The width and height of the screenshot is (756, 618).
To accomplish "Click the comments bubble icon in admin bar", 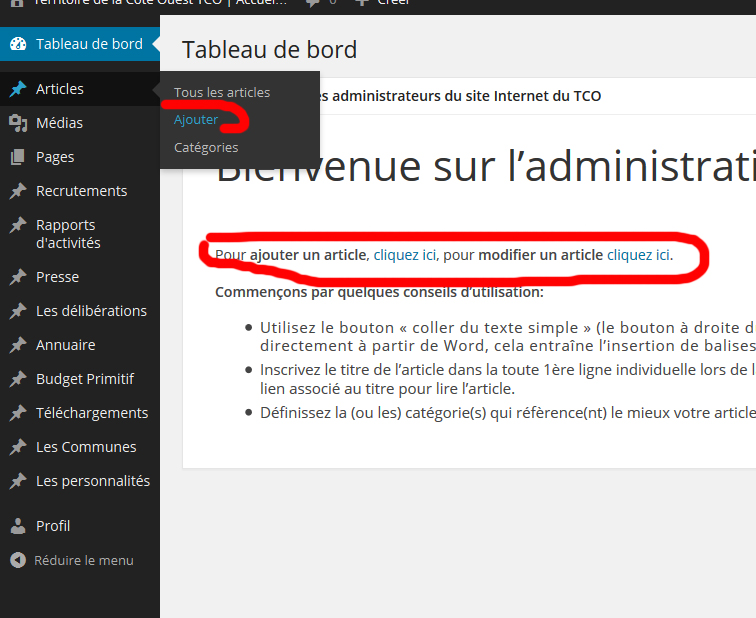I will pos(313,3).
